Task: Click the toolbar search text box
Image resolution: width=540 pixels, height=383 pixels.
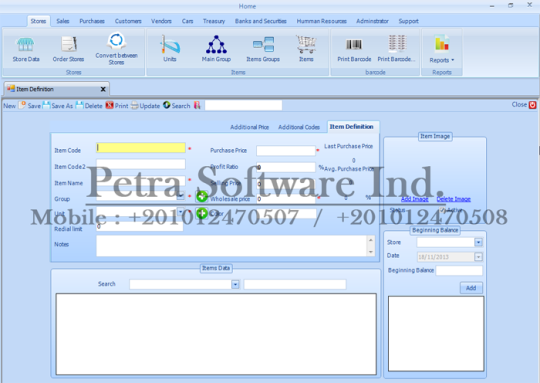Action: point(243,105)
